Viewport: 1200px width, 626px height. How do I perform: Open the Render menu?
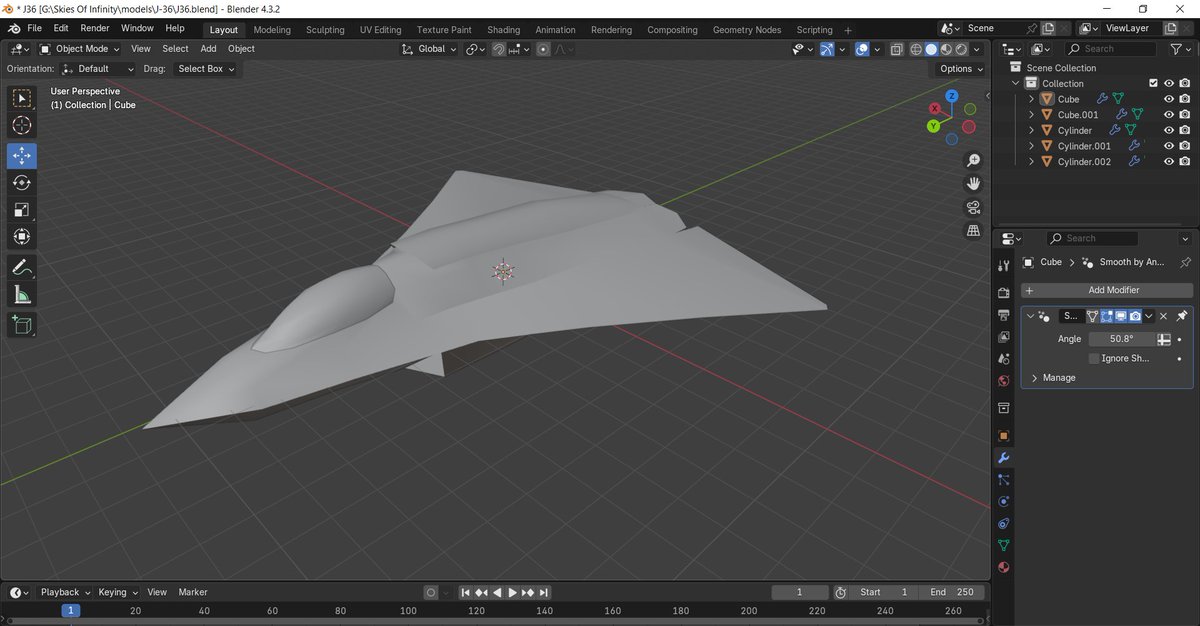(x=94, y=28)
